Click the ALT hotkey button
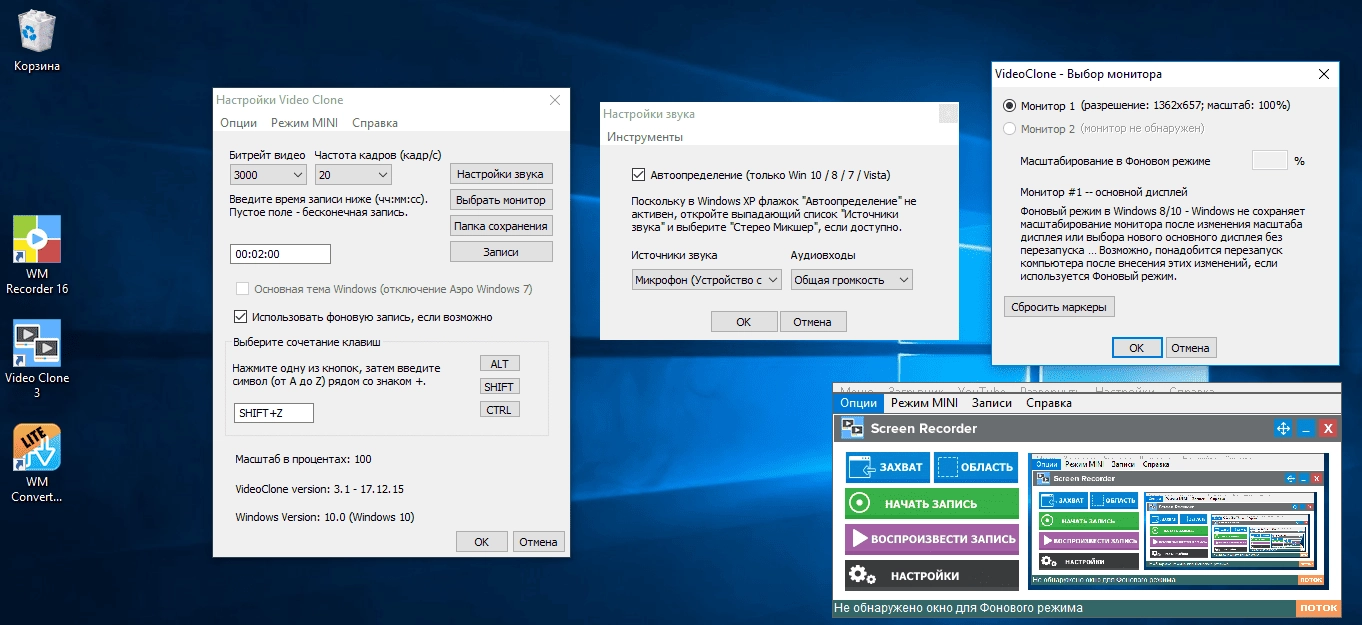The height and width of the screenshot is (625, 1362). tap(500, 364)
